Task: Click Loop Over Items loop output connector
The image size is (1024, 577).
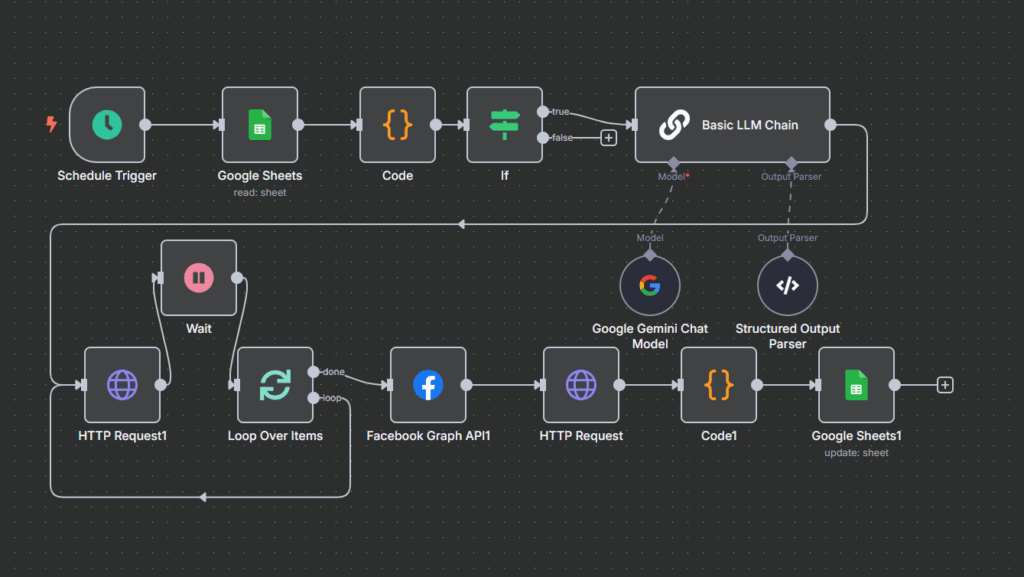Action: point(313,398)
